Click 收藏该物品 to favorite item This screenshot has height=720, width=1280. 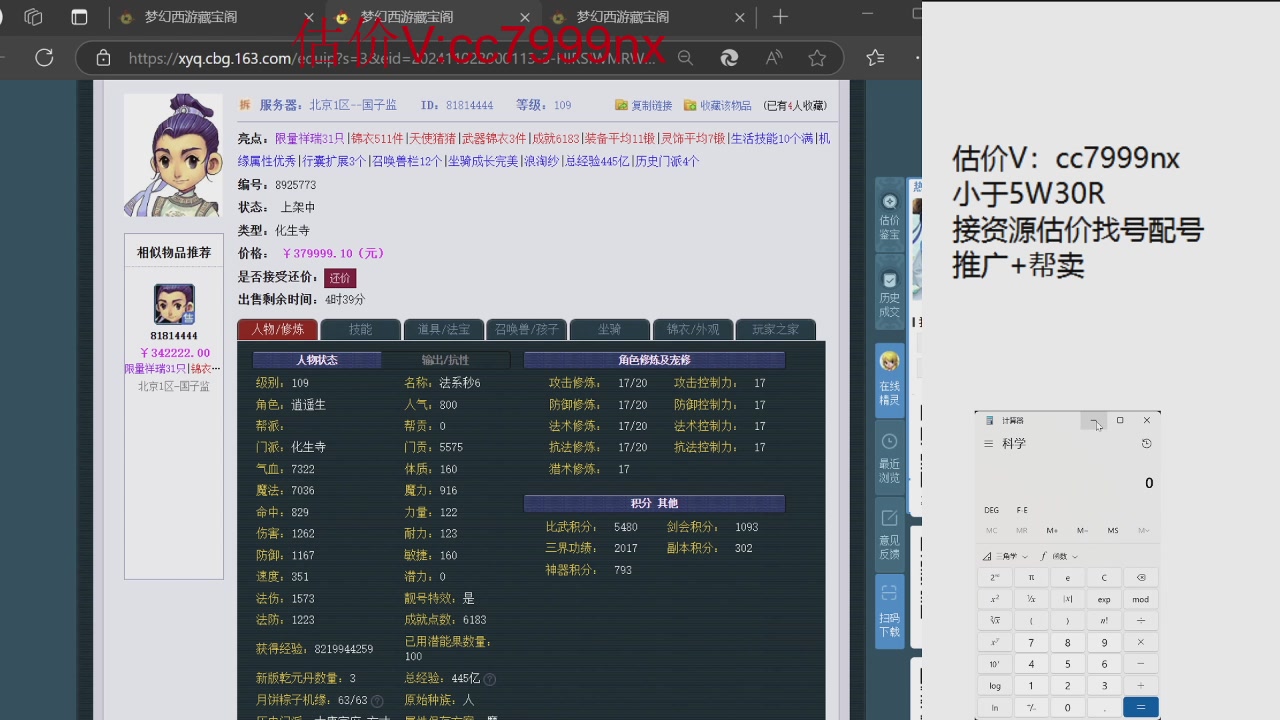[718, 105]
